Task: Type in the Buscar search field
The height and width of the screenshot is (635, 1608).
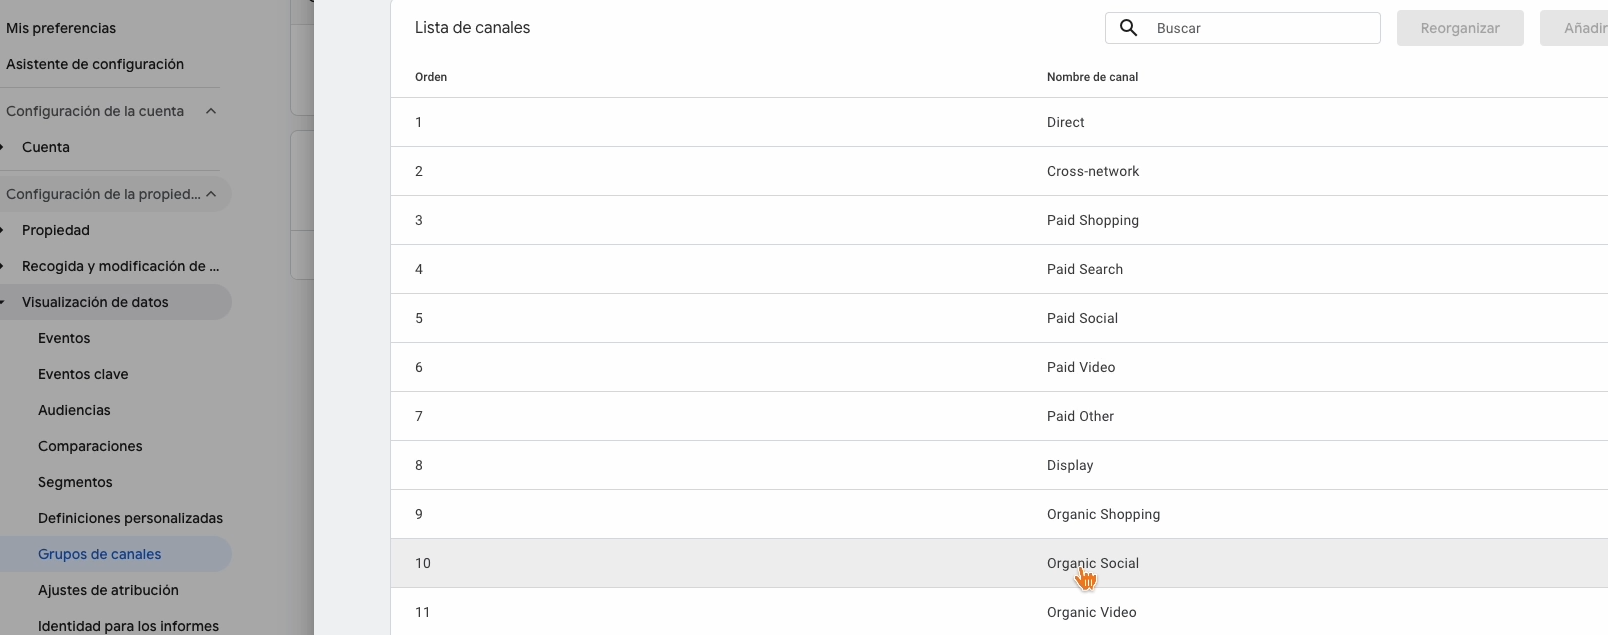Action: tap(1262, 28)
